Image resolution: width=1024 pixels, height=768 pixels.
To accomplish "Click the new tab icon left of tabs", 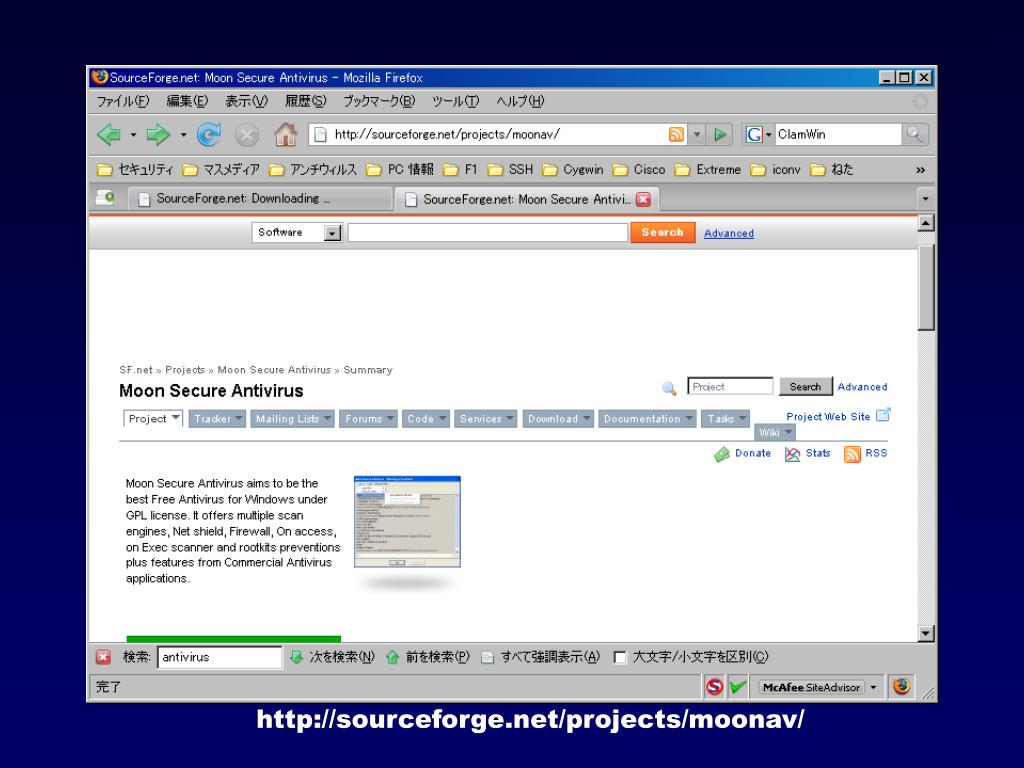I will coord(105,198).
